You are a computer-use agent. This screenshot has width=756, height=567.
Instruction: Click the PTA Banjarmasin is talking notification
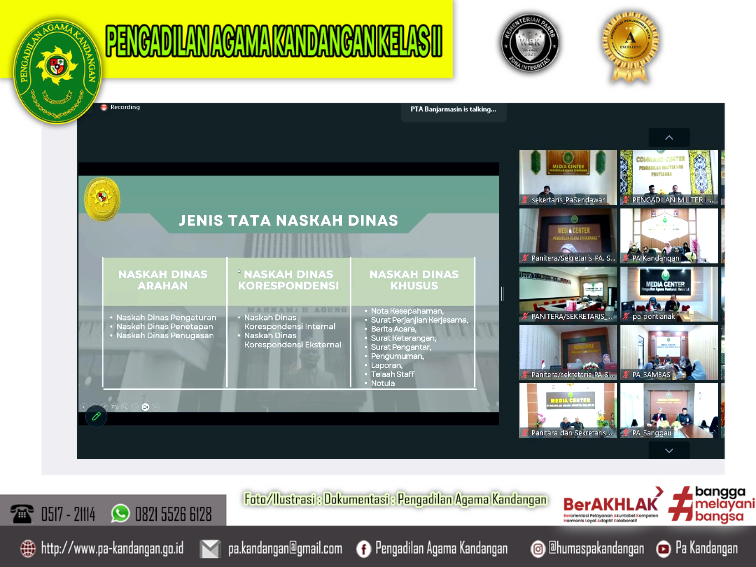click(453, 110)
